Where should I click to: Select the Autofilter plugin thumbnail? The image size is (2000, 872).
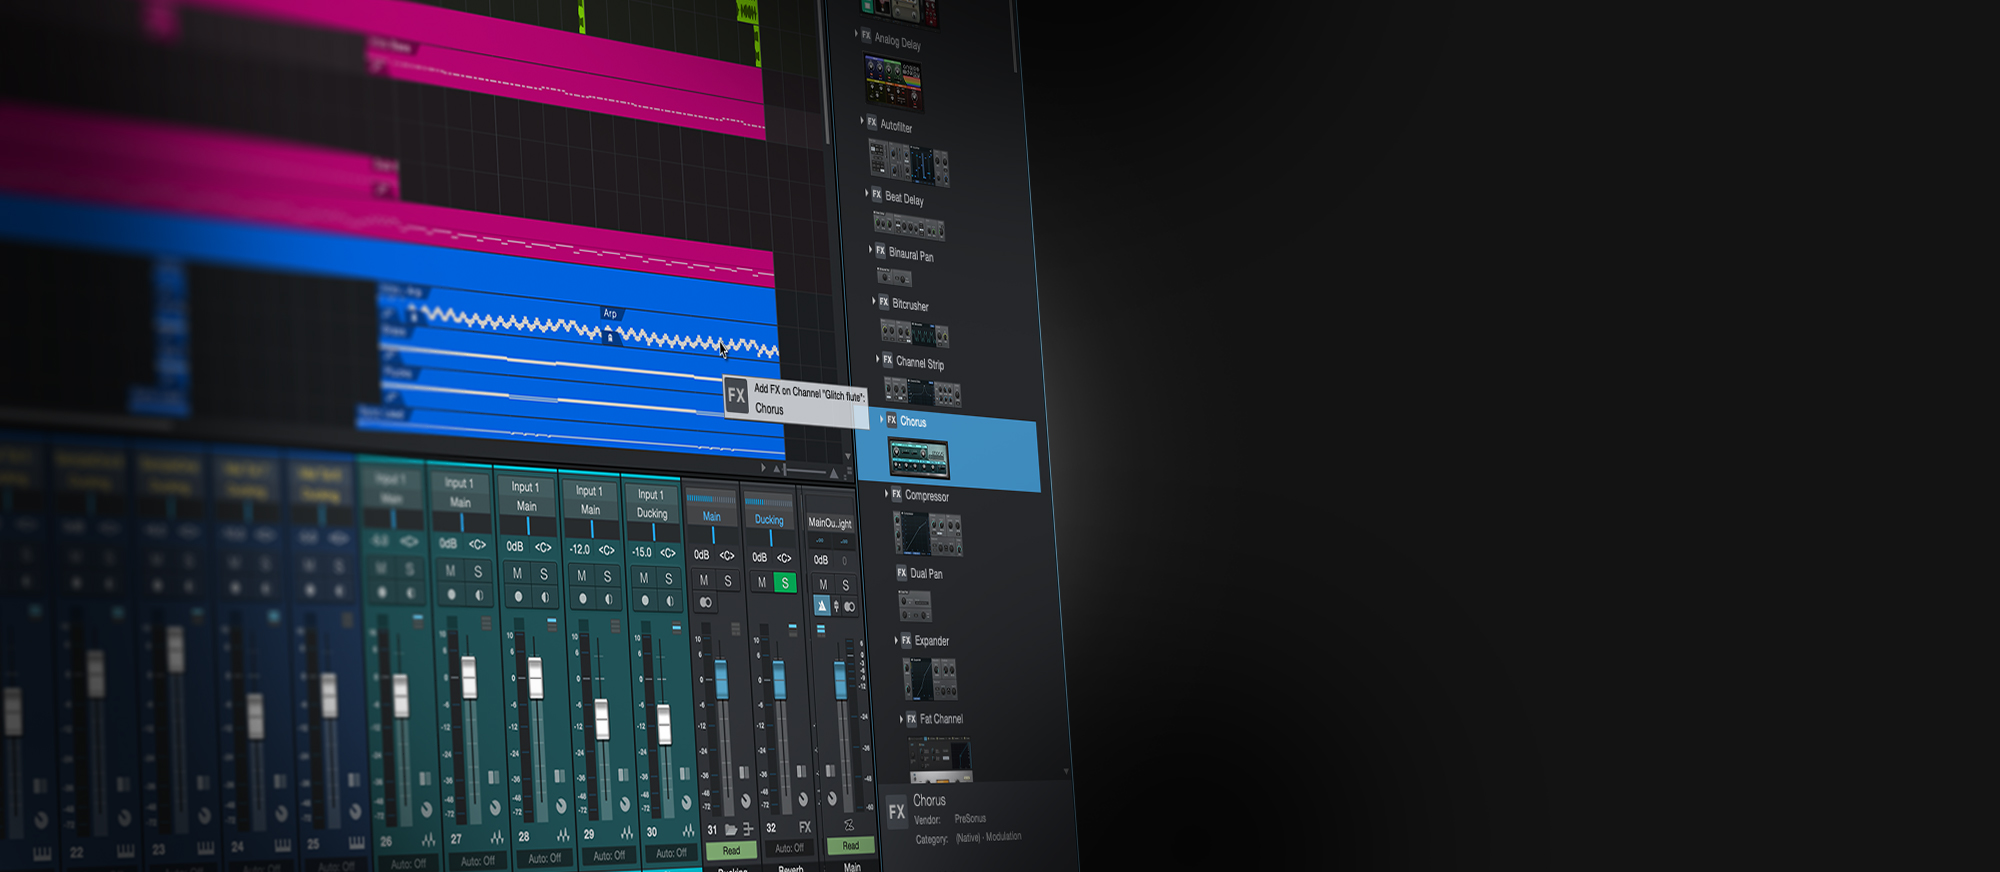click(x=908, y=164)
